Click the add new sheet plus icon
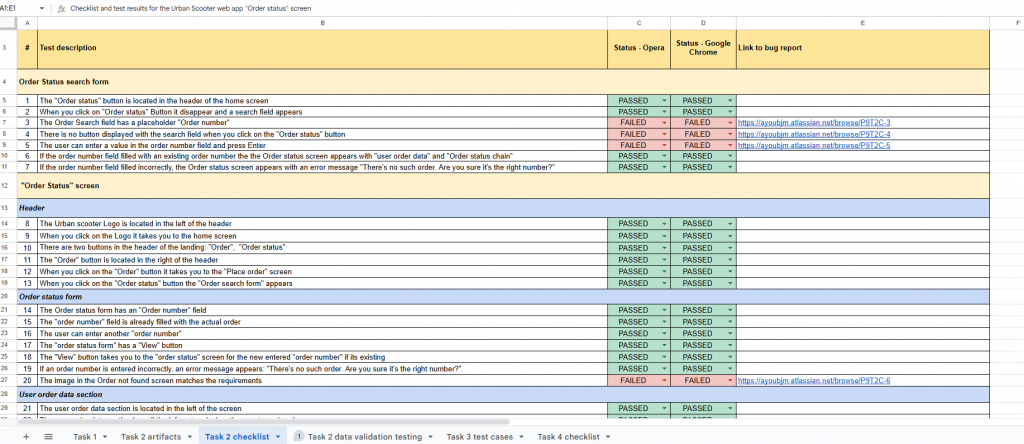The width and height of the screenshot is (1024, 444). [26, 437]
